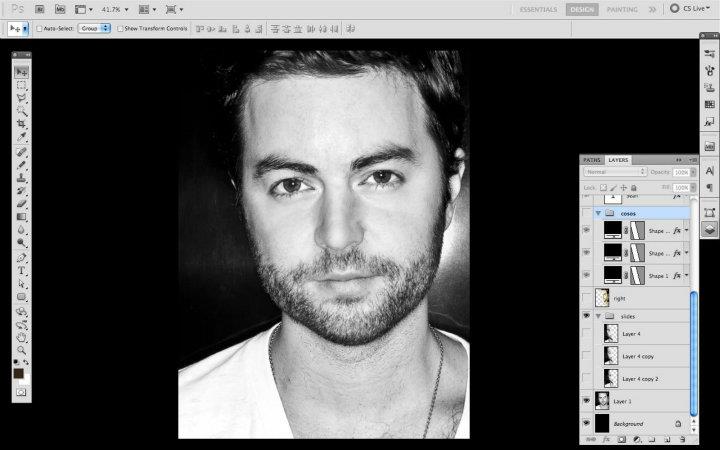Open the View Extras dropdown
Viewport: 720px width, 450px height.
[x=84, y=9]
